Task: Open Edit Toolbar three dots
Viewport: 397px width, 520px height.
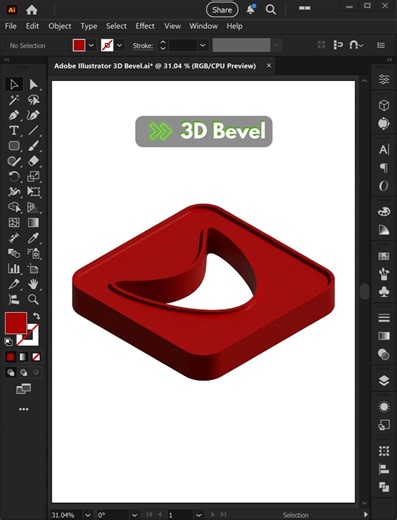Action: pos(23,409)
